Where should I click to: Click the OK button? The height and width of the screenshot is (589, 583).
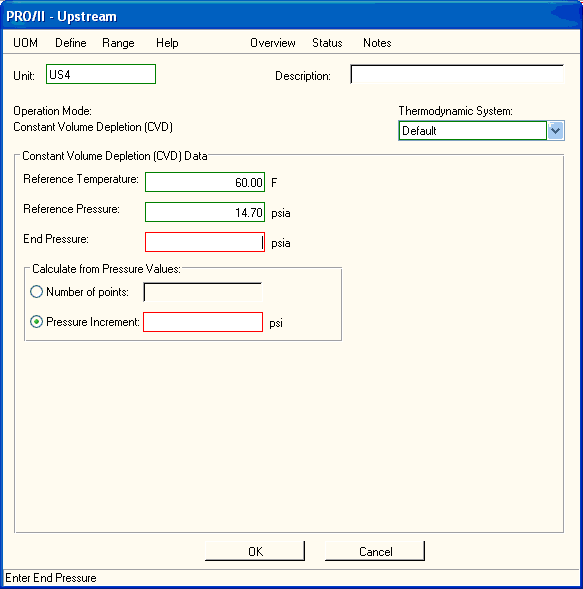(x=255, y=551)
